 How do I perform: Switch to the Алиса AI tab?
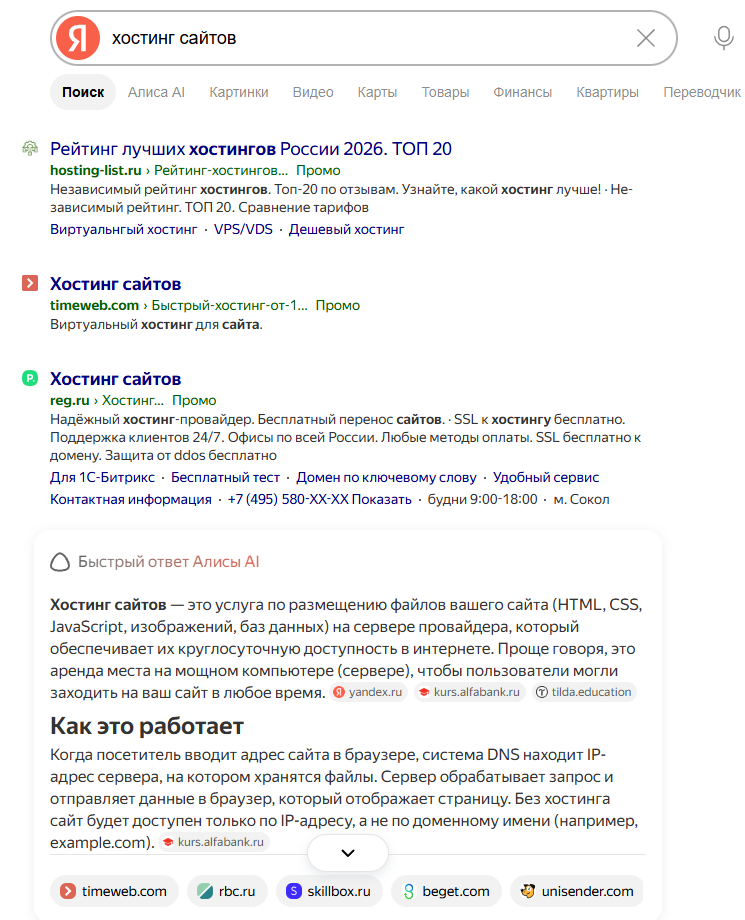[156, 92]
